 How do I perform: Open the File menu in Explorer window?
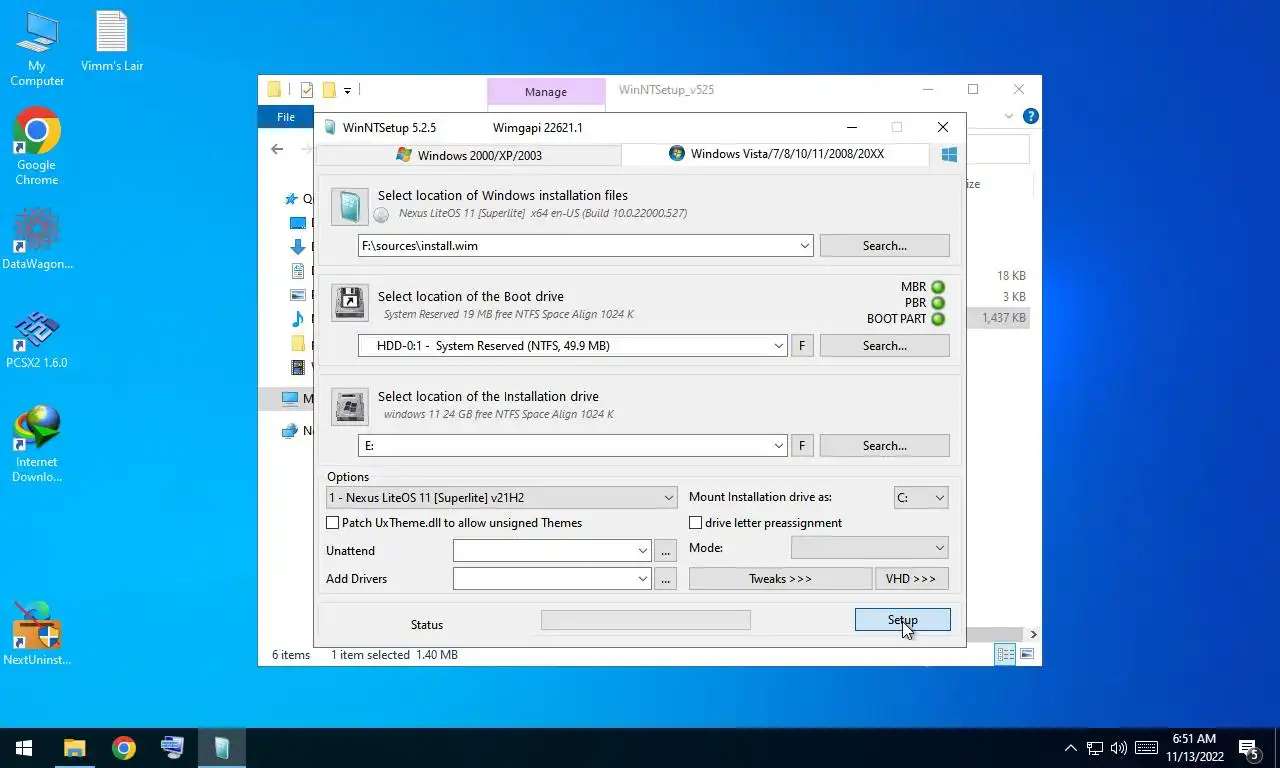tap(286, 117)
